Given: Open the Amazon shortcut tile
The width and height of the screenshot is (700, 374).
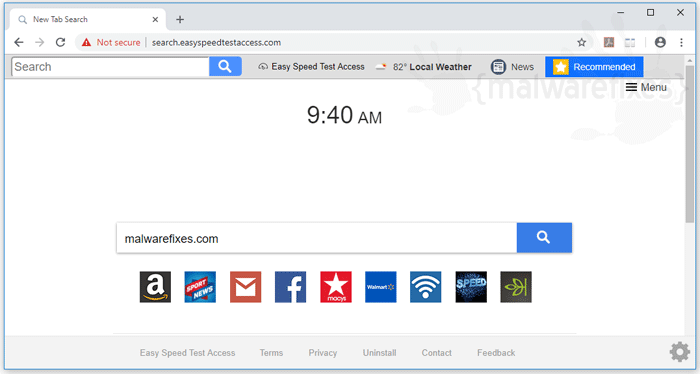Looking at the screenshot, I should (x=155, y=287).
